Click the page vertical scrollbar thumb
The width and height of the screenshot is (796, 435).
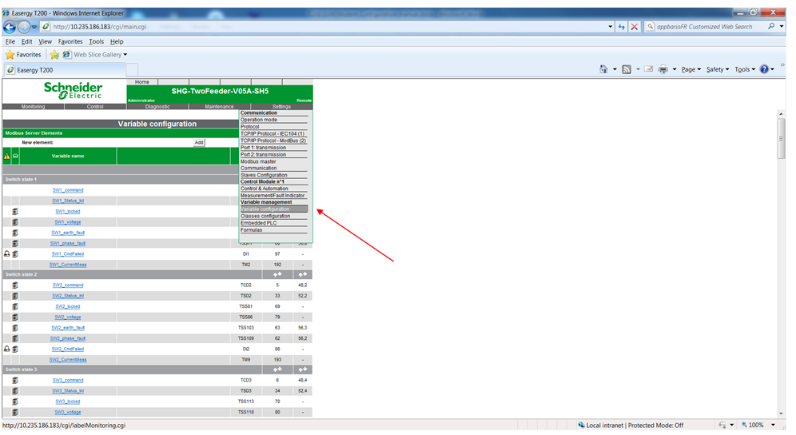pyautogui.click(x=781, y=139)
